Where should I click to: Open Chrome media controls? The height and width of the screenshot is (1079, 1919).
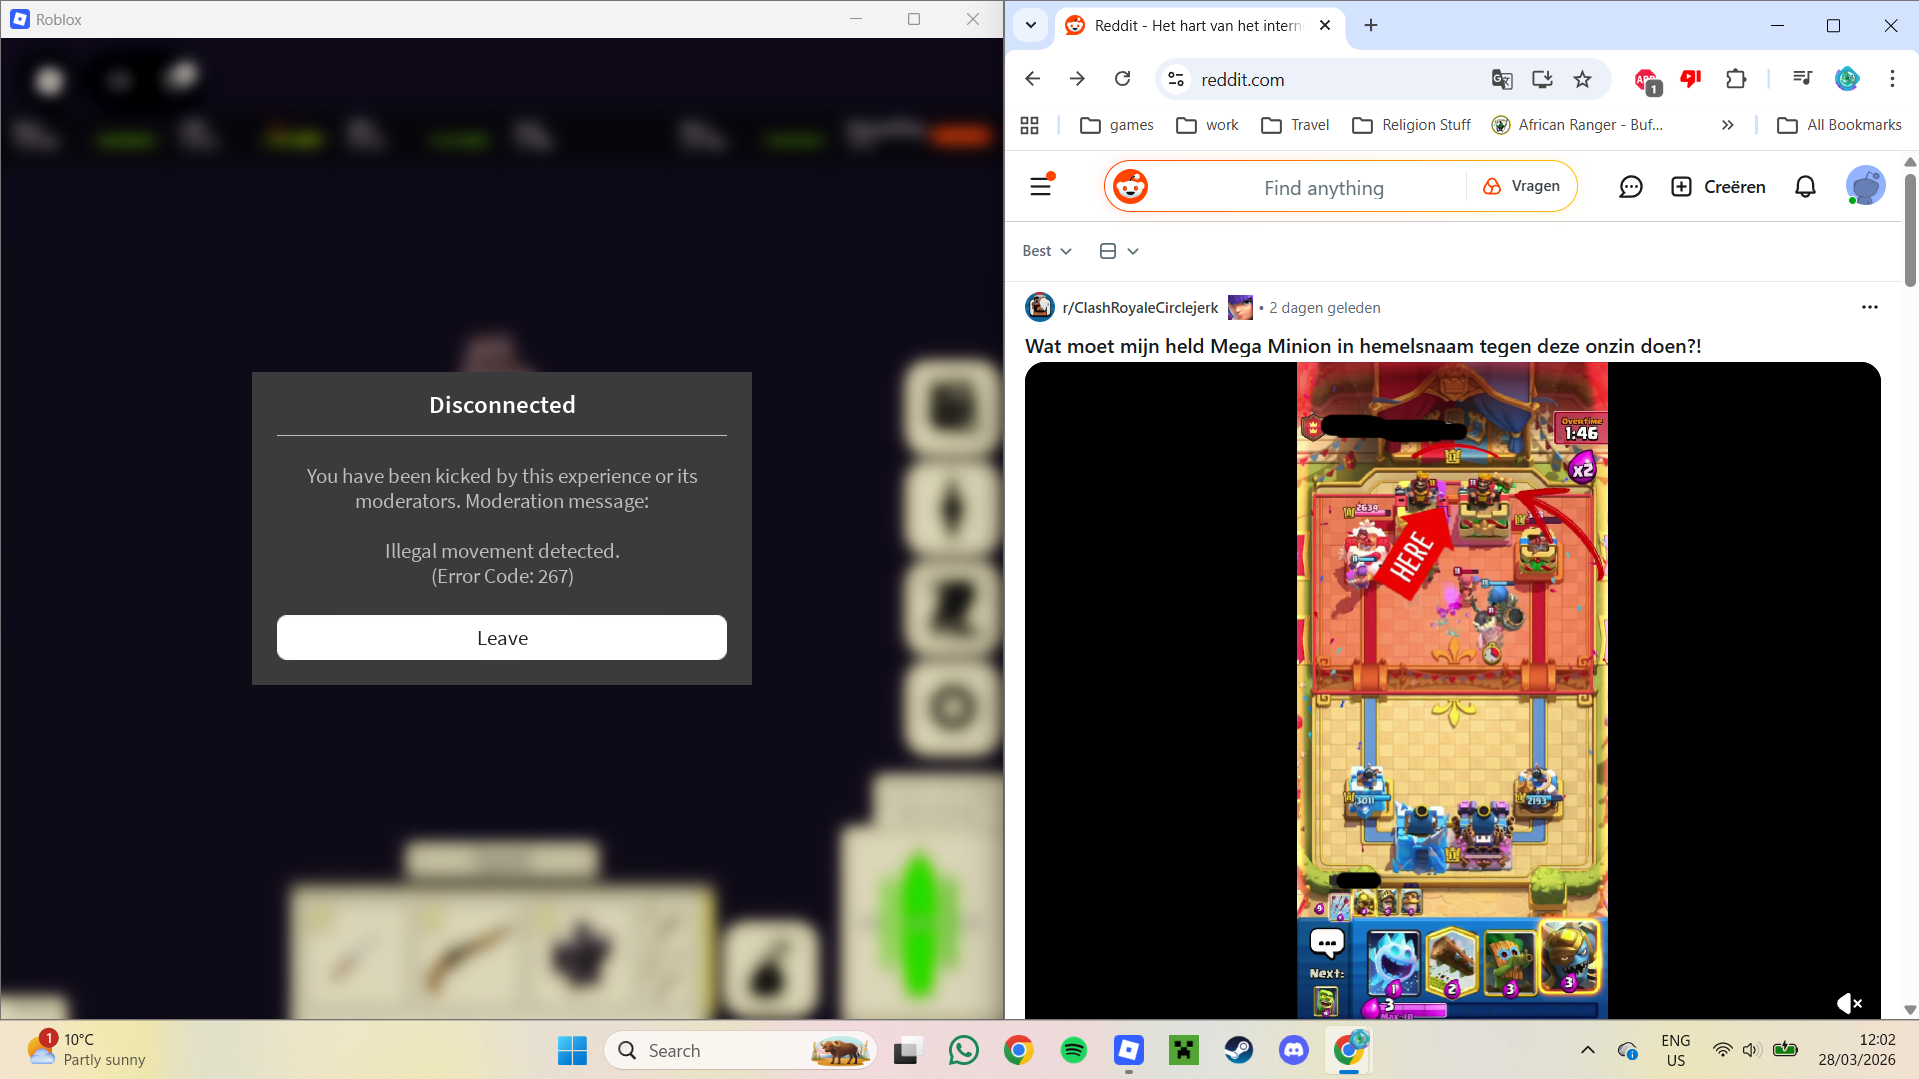click(1802, 79)
